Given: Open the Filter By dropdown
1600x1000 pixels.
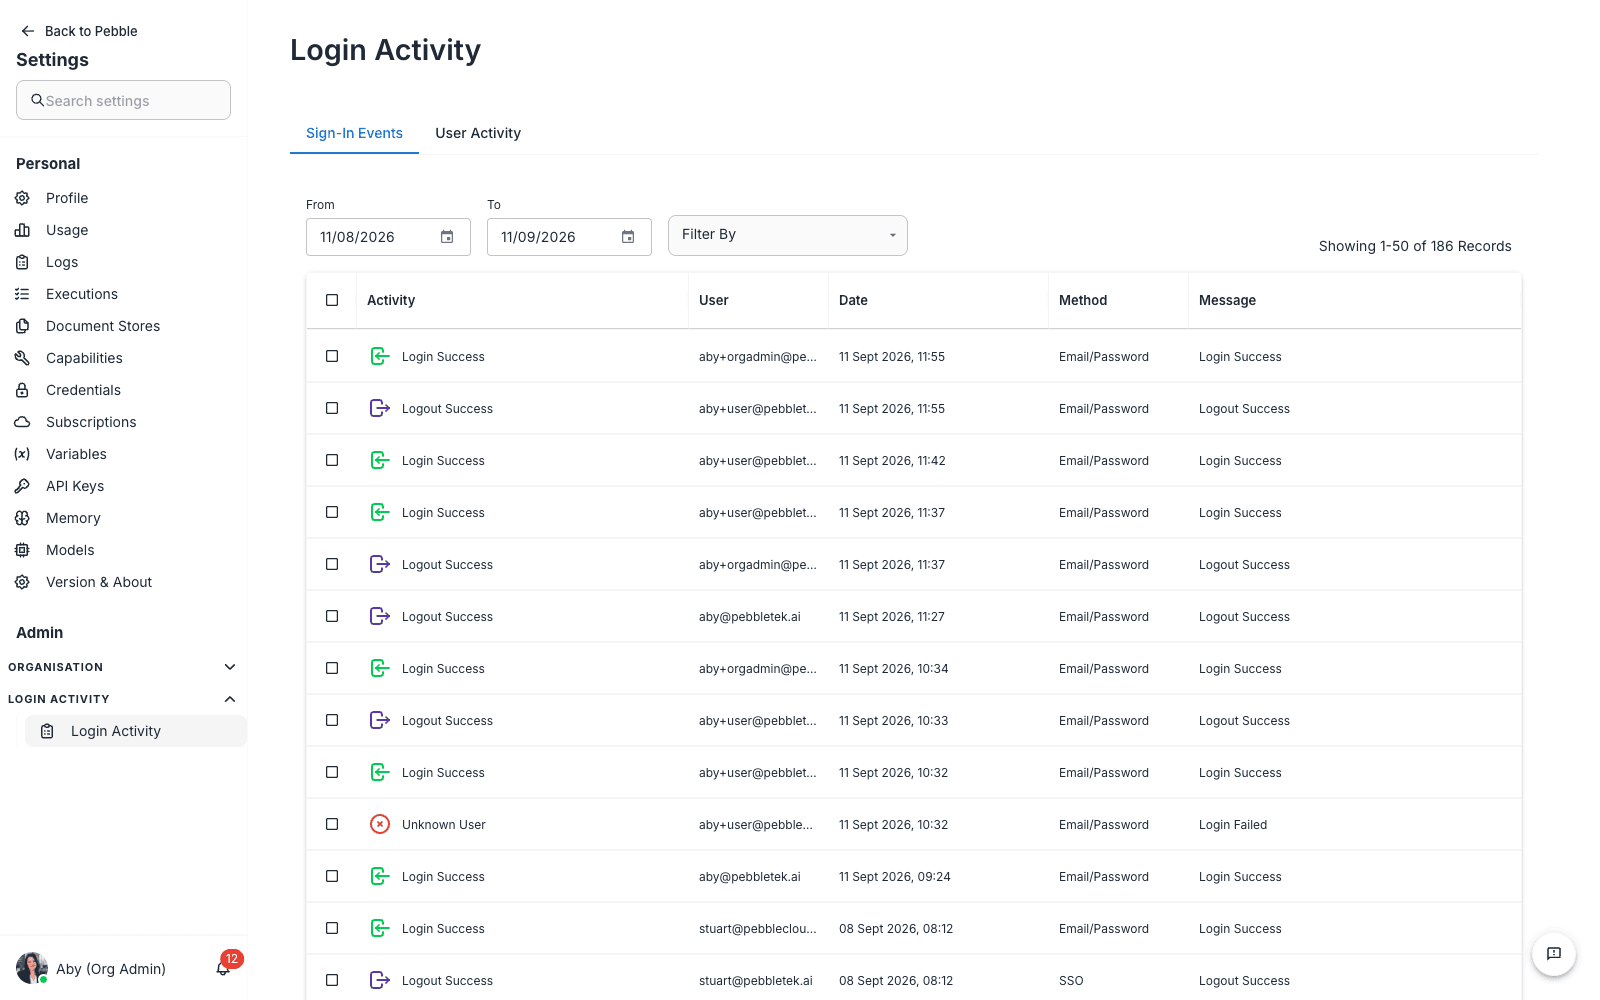Looking at the screenshot, I should (788, 235).
